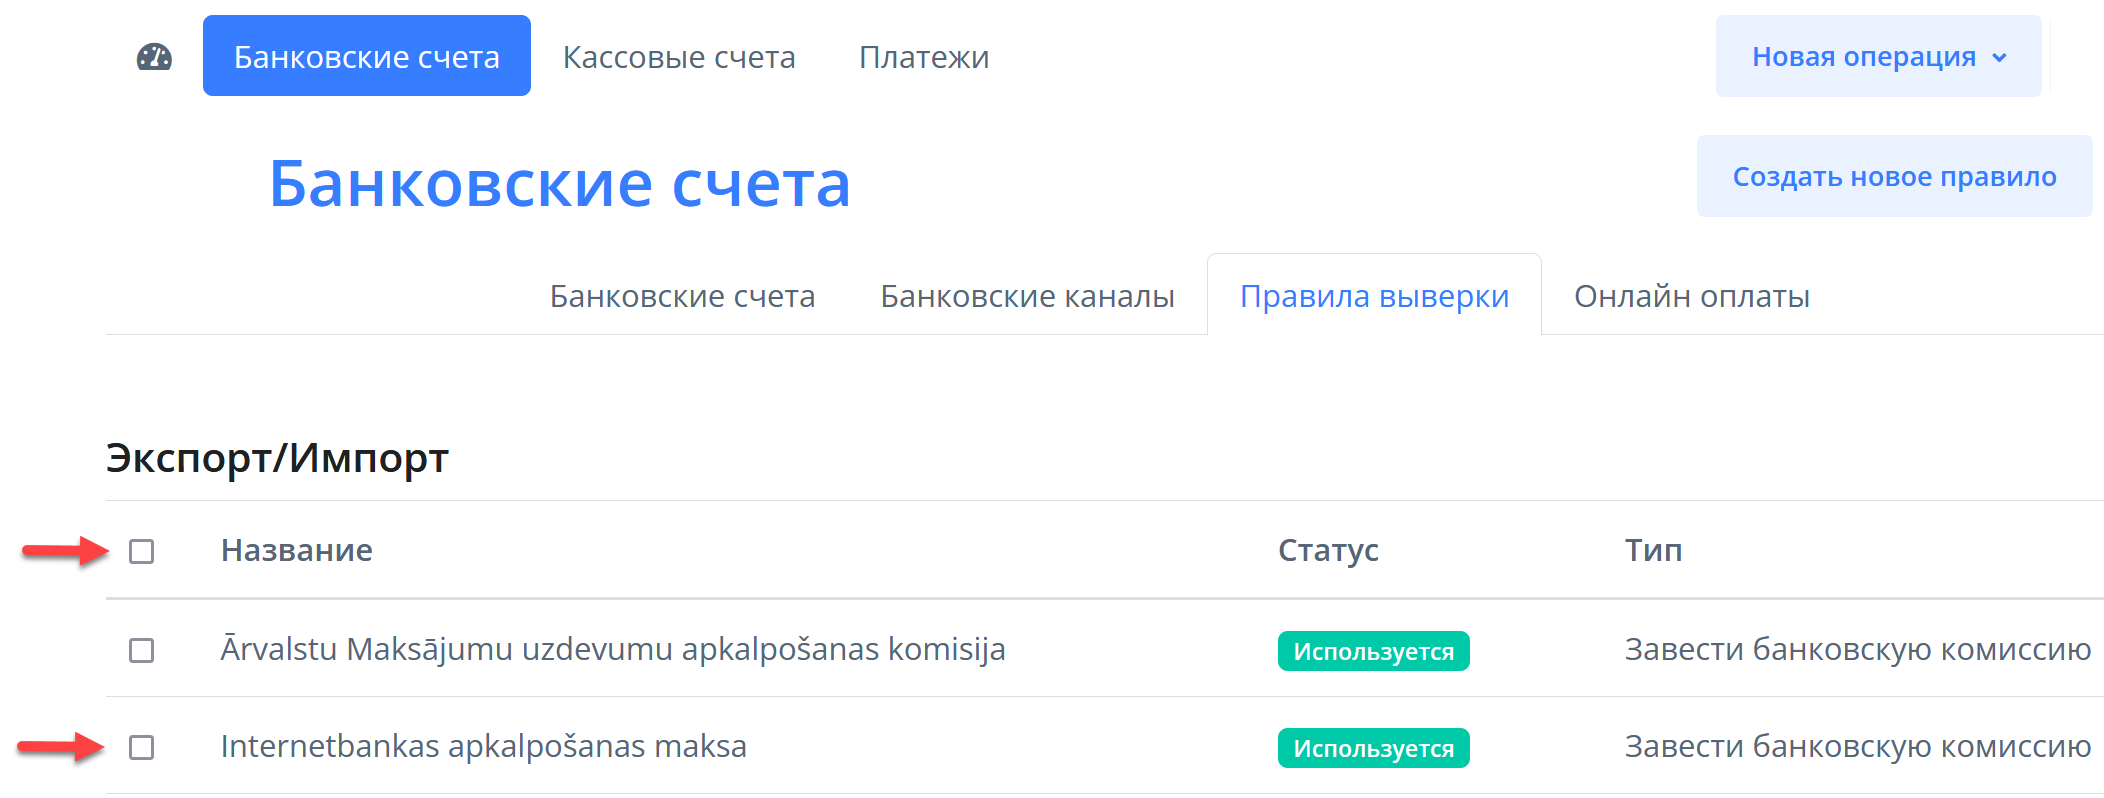Screen dimensions: 2104x798
Task: Switch to the Банковские каналы tab
Action: (1027, 296)
